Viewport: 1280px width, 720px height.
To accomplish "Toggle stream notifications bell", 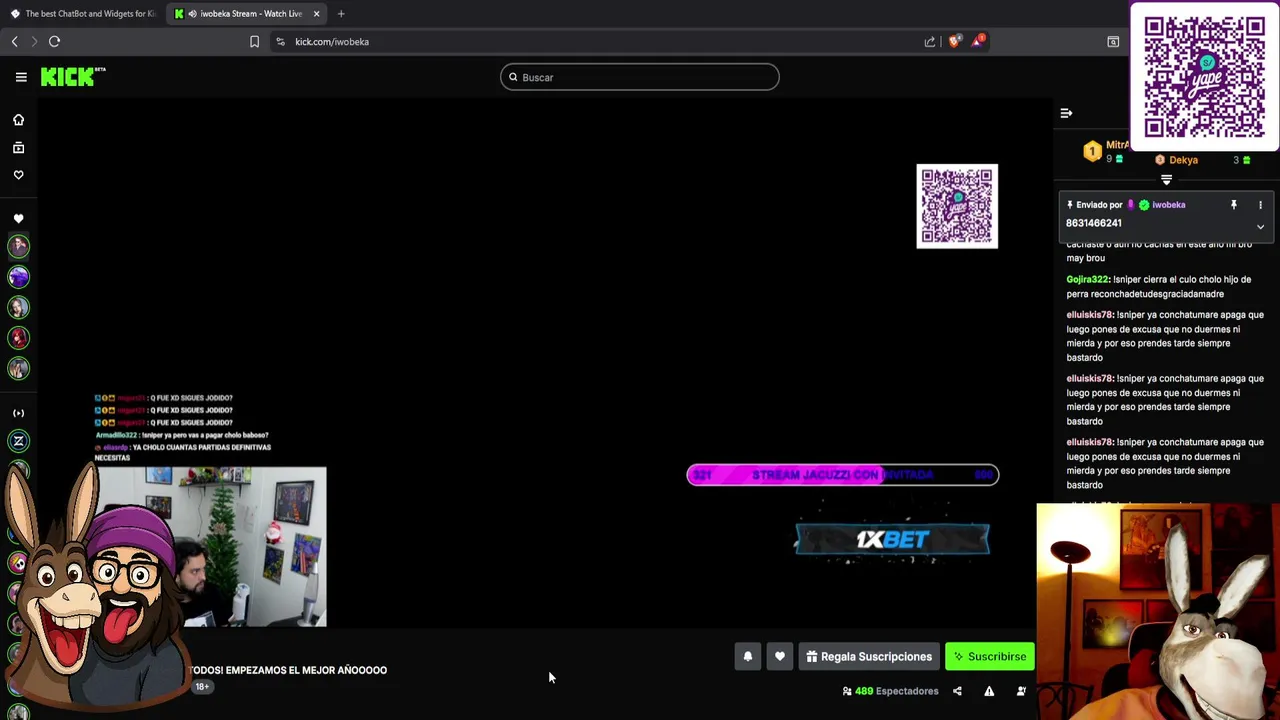I will [747, 657].
